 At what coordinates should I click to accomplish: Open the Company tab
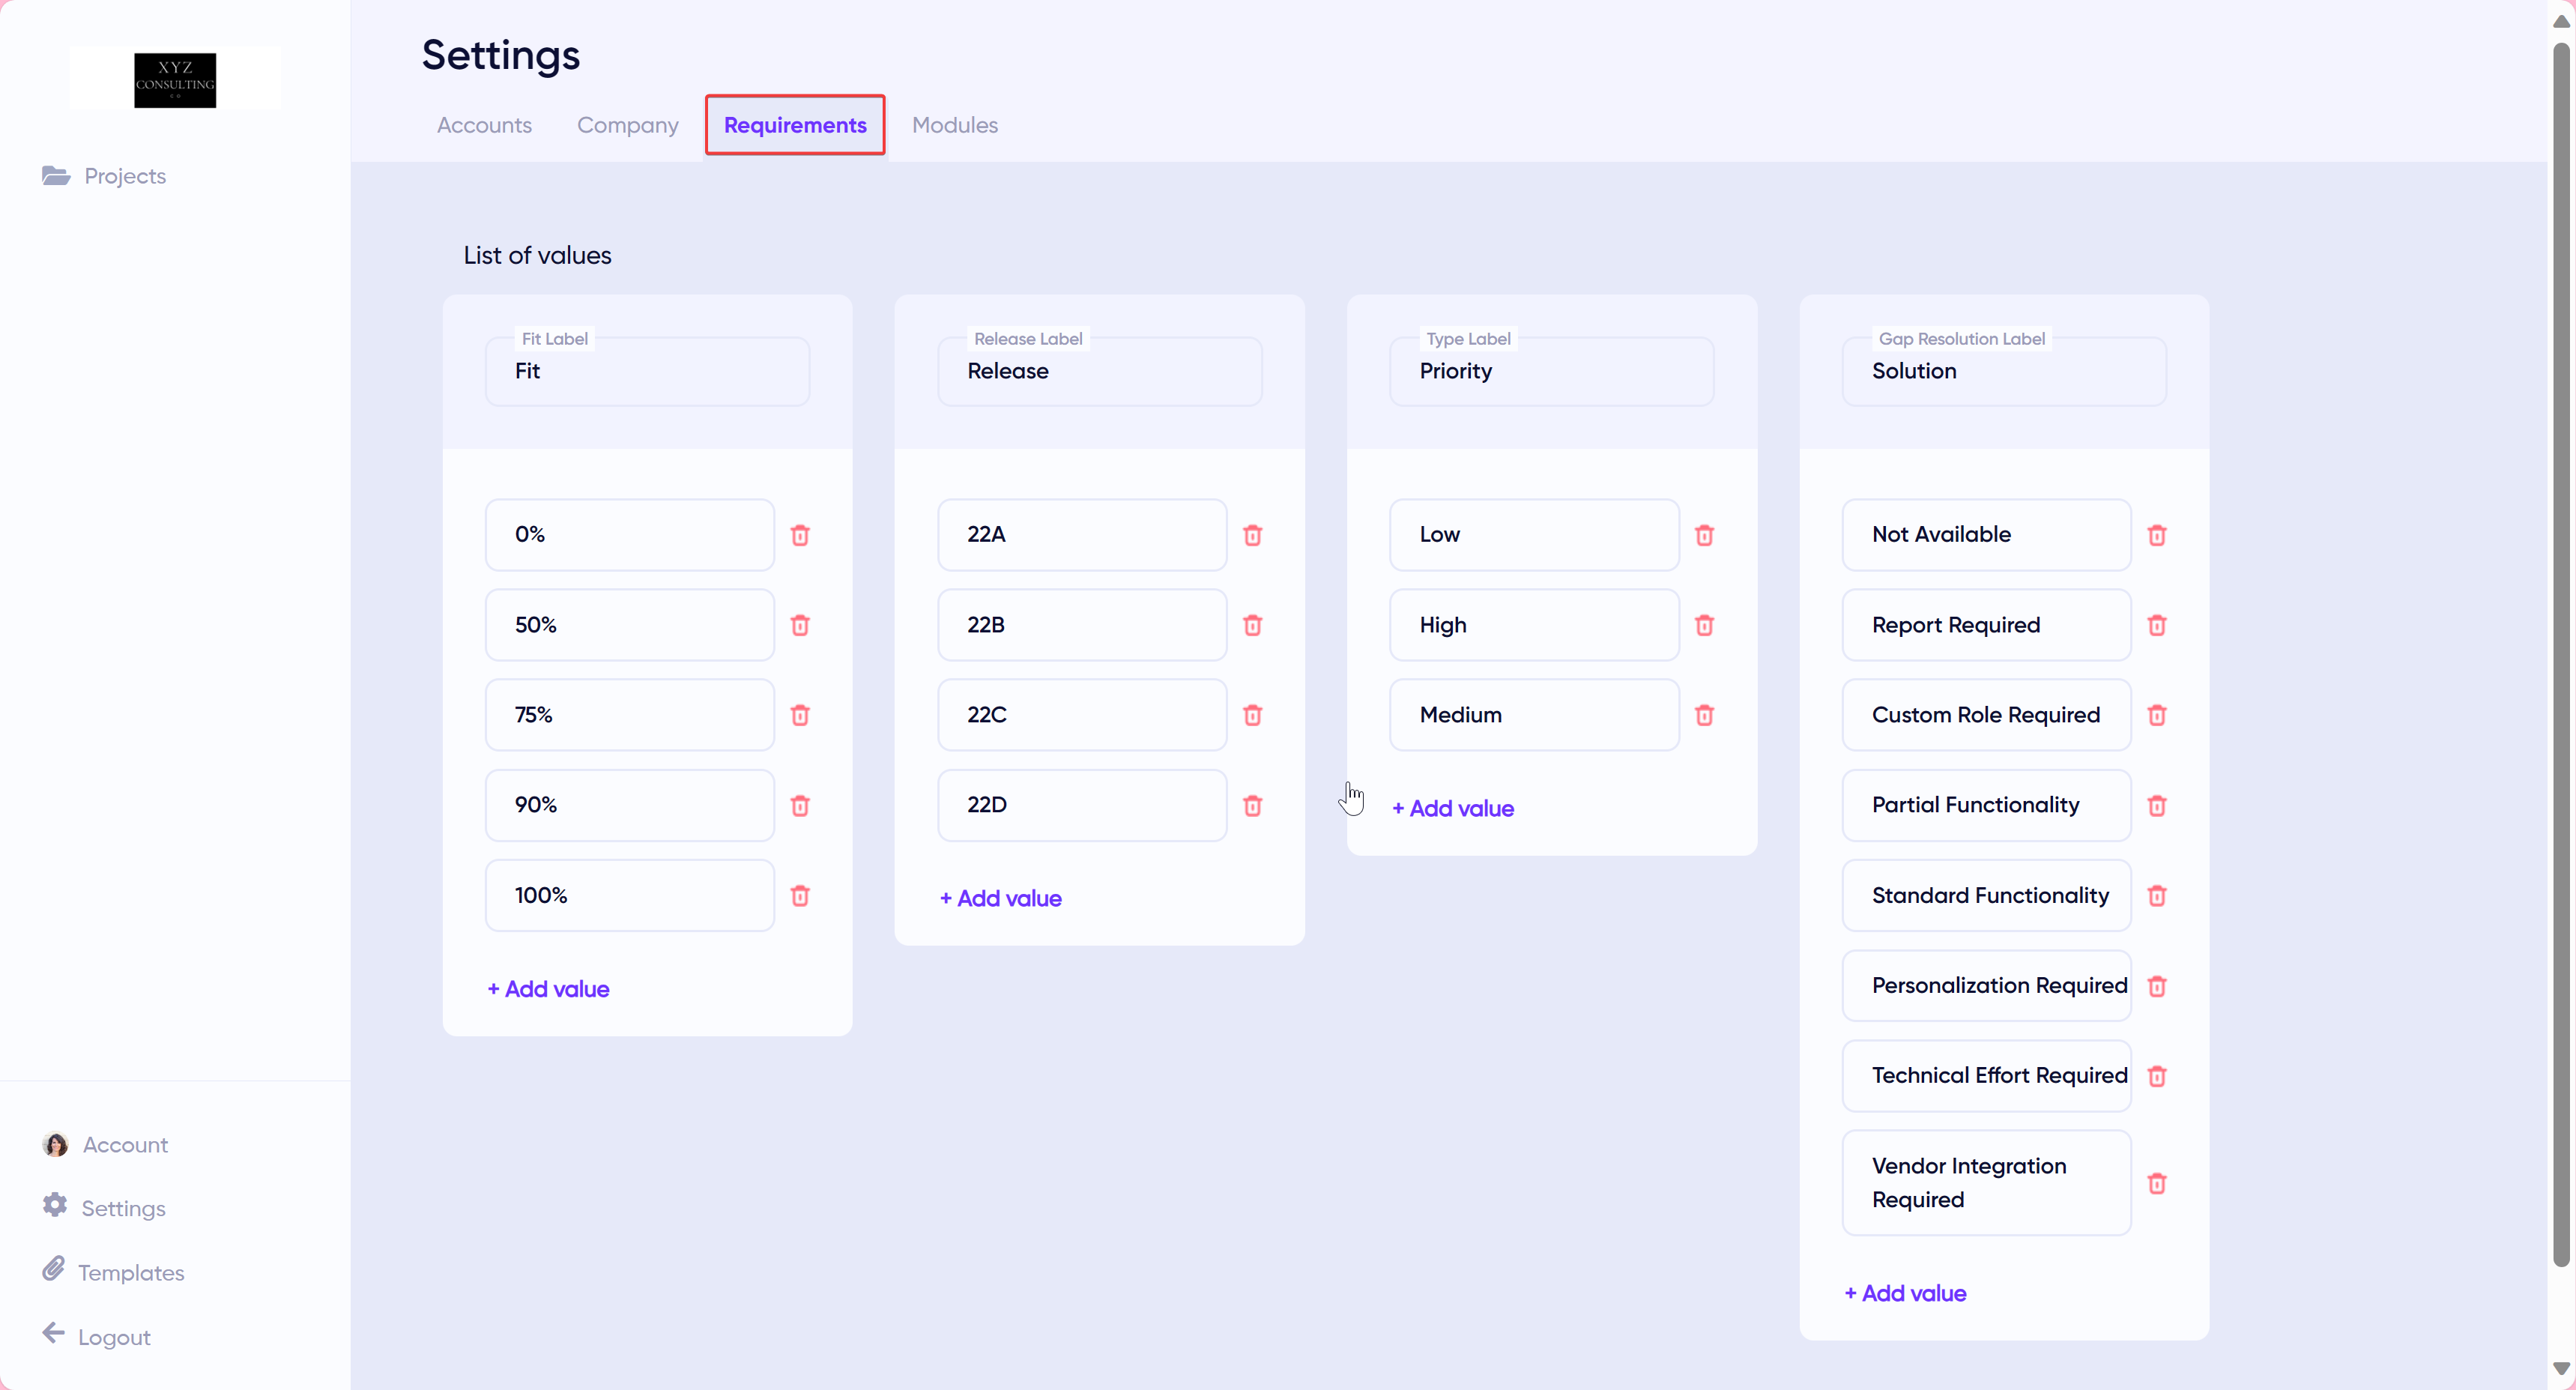click(627, 125)
